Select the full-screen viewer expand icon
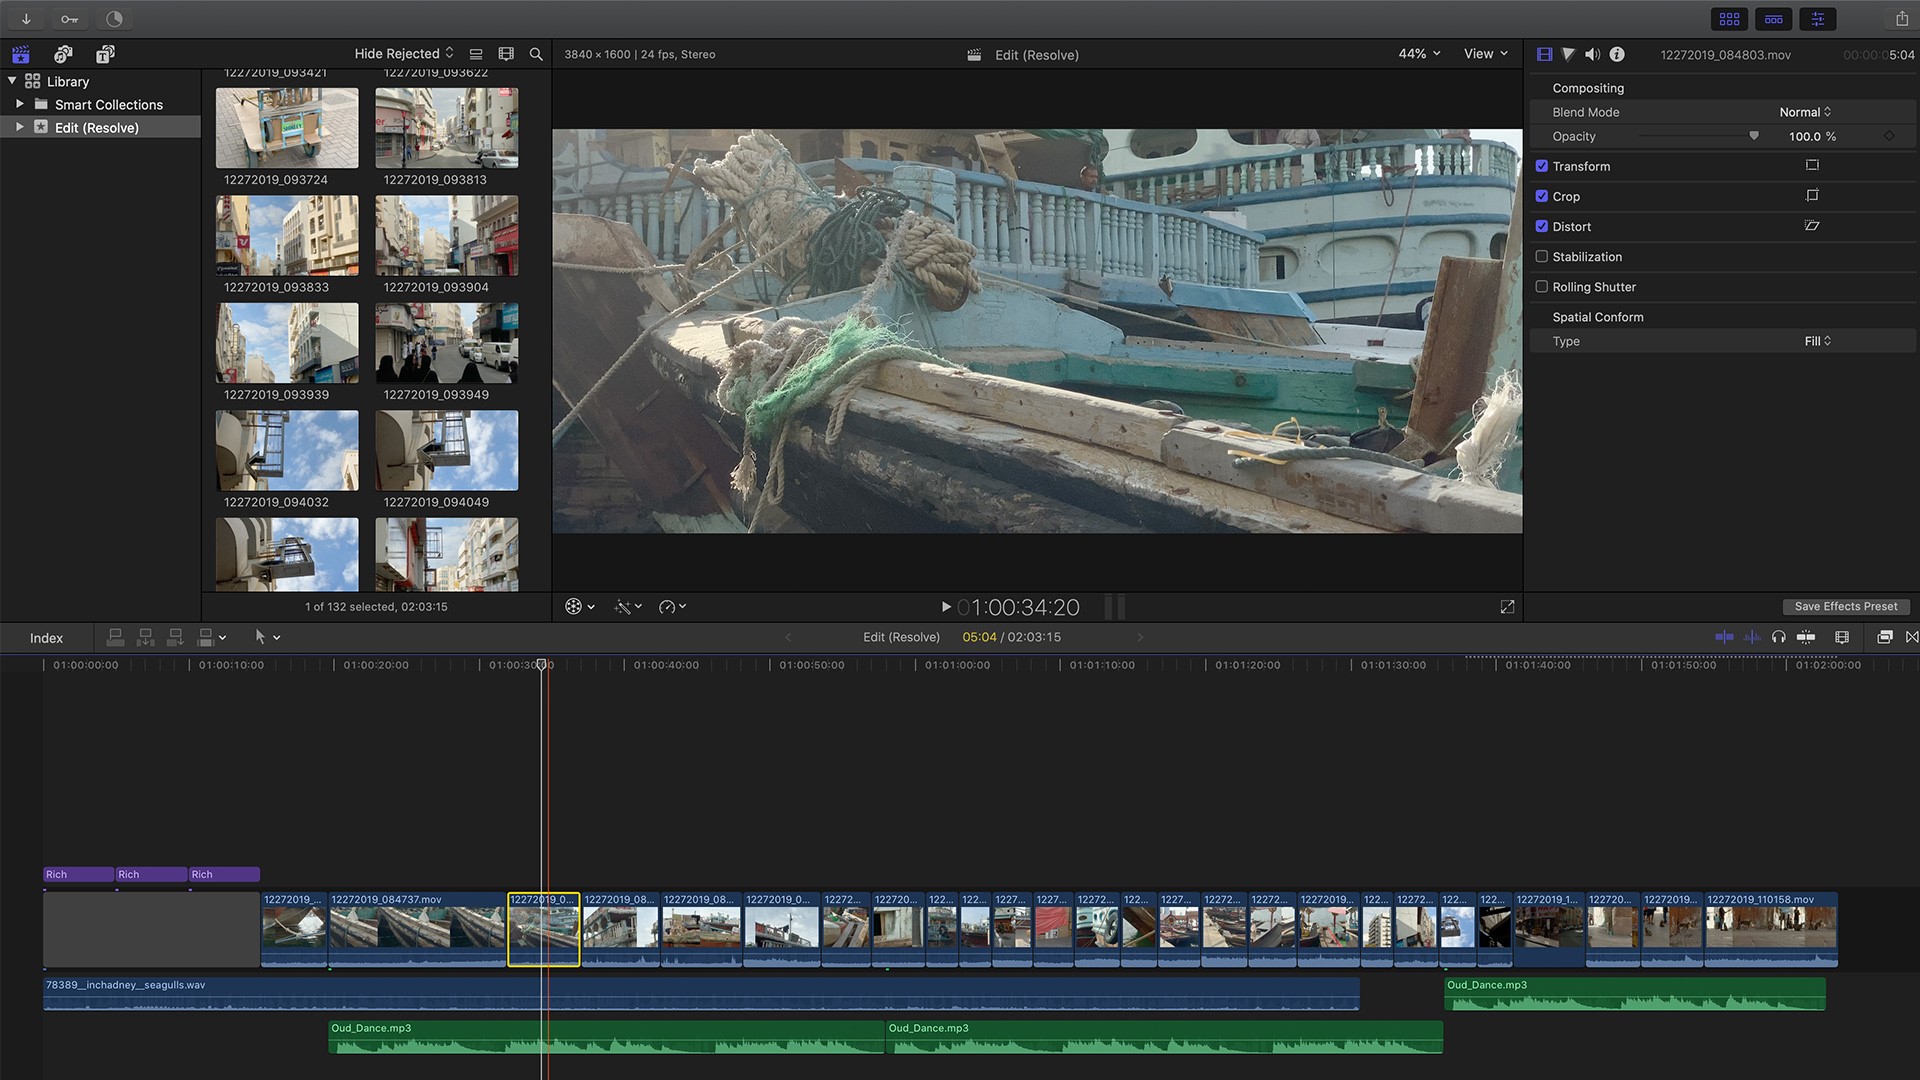The image size is (1920, 1080). point(1507,607)
